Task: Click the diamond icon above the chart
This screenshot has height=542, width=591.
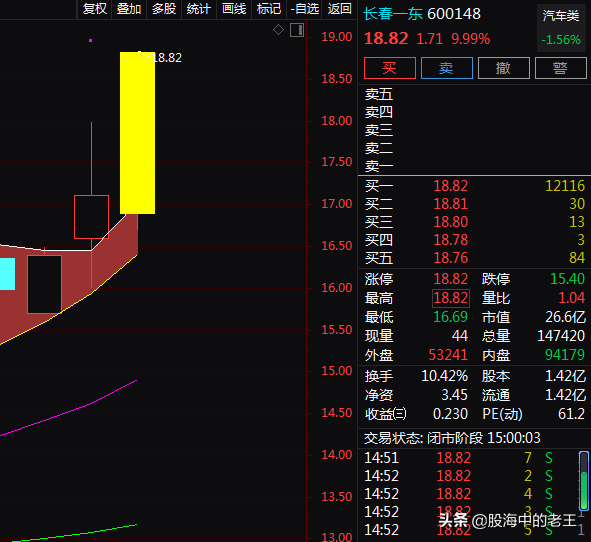Action: [x=278, y=29]
